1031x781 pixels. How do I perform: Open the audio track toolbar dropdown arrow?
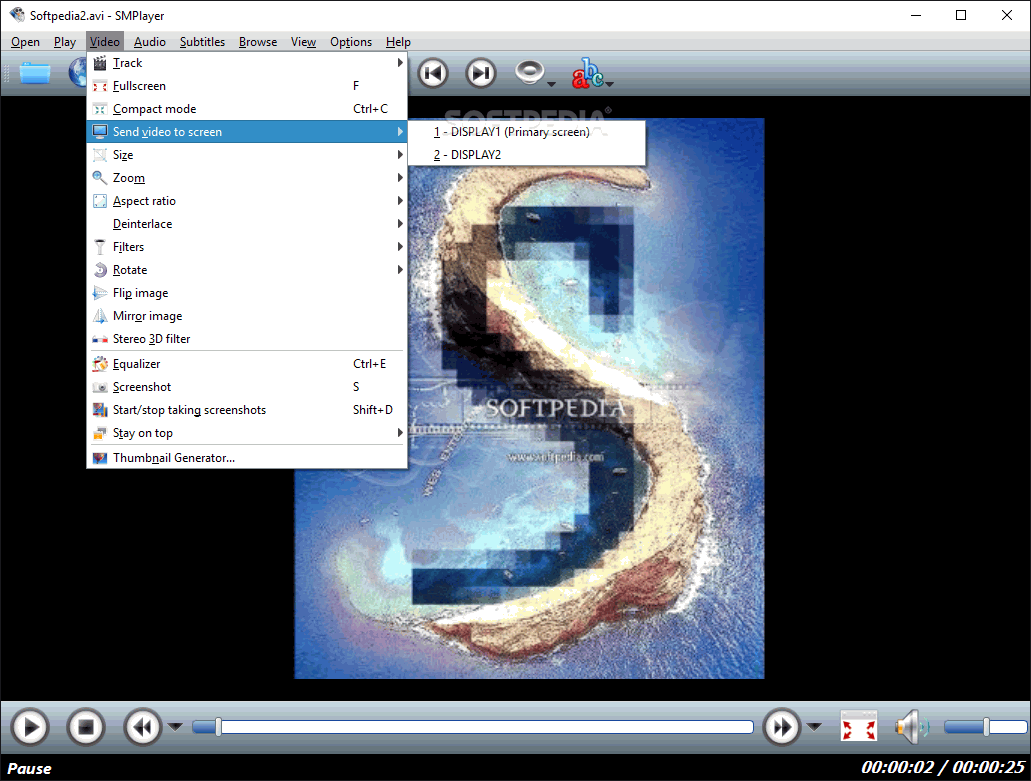(x=552, y=84)
